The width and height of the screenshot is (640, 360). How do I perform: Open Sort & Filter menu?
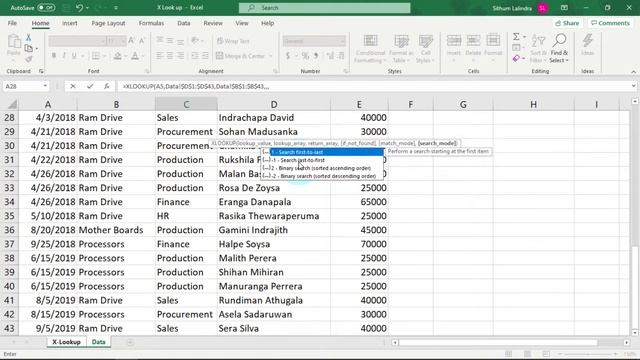pos(538,49)
